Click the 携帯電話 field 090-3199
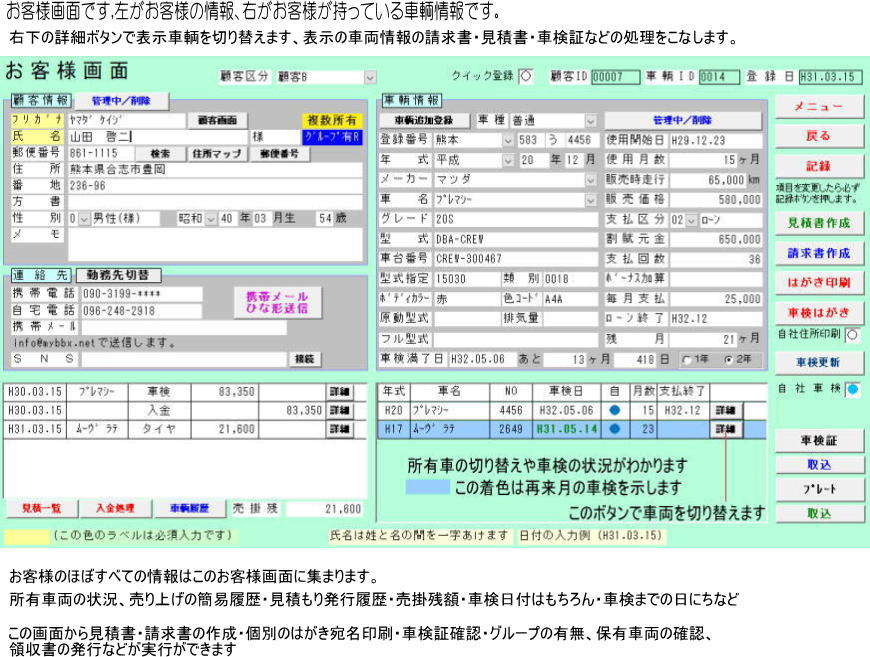 (x=141, y=294)
